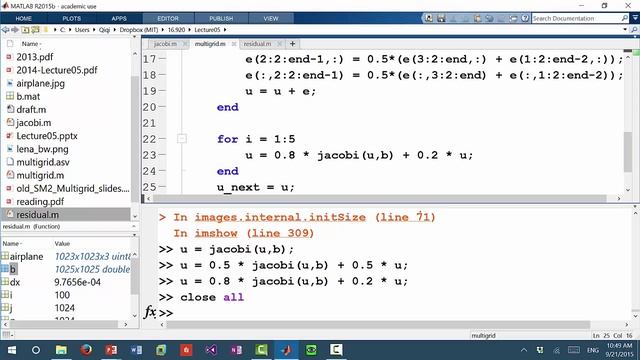The image size is (640, 360).
Task: Click the up one level folder icon
Action: click(x=25, y=30)
